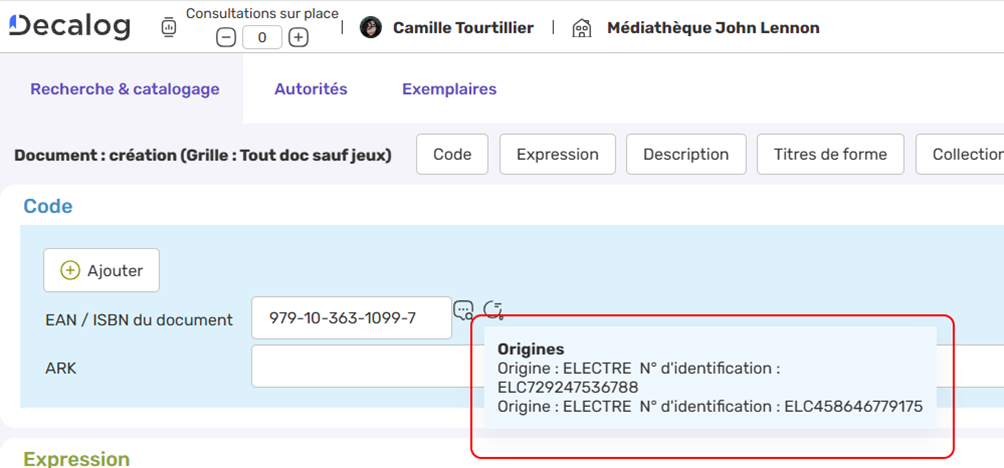The height and width of the screenshot is (468, 1004).
Task: Click the Description section button
Action: [x=686, y=154]
